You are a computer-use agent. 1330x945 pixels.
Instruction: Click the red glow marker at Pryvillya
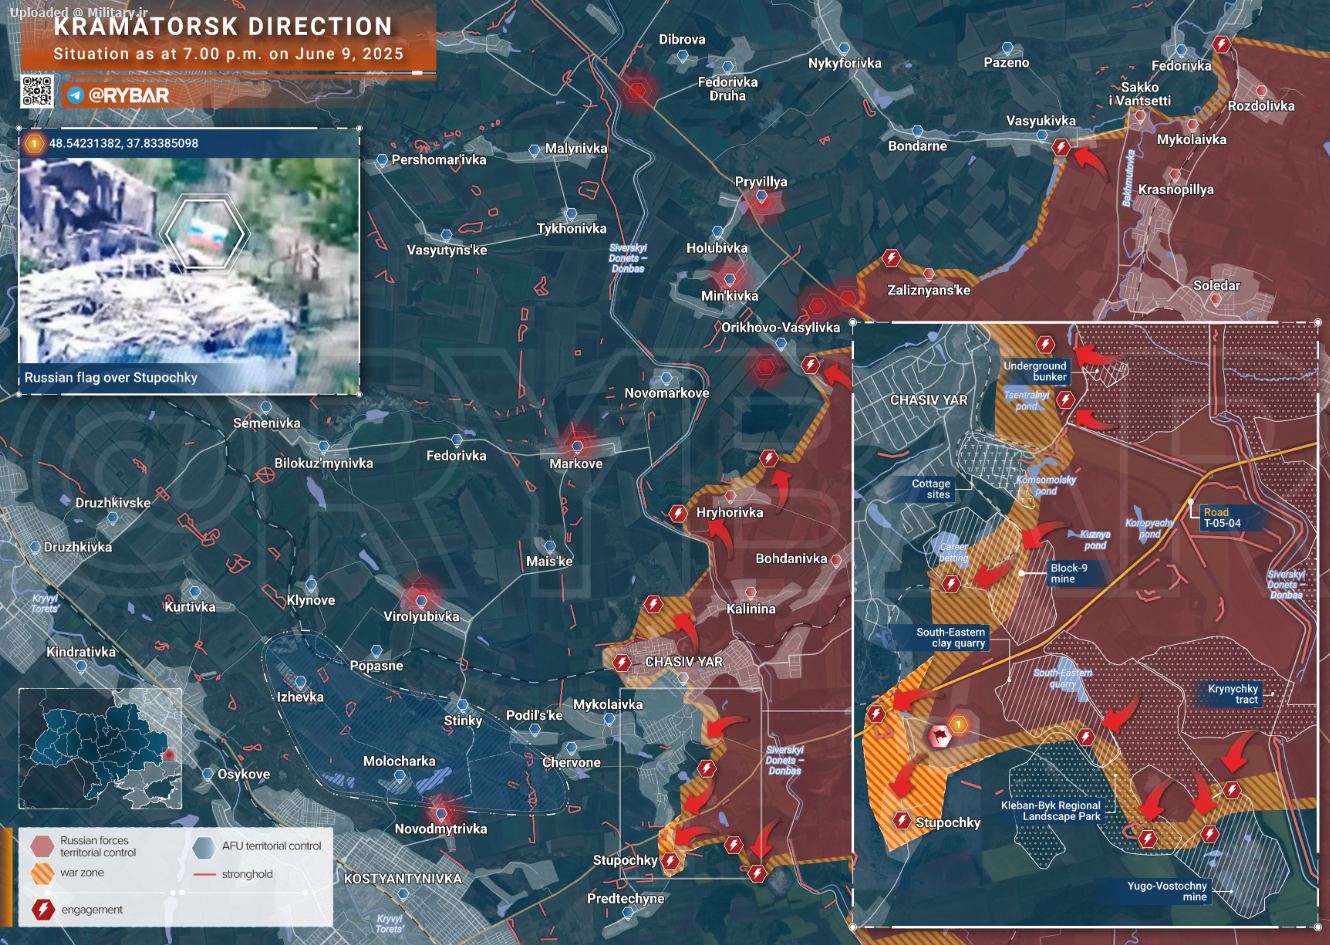click(762, 198)
